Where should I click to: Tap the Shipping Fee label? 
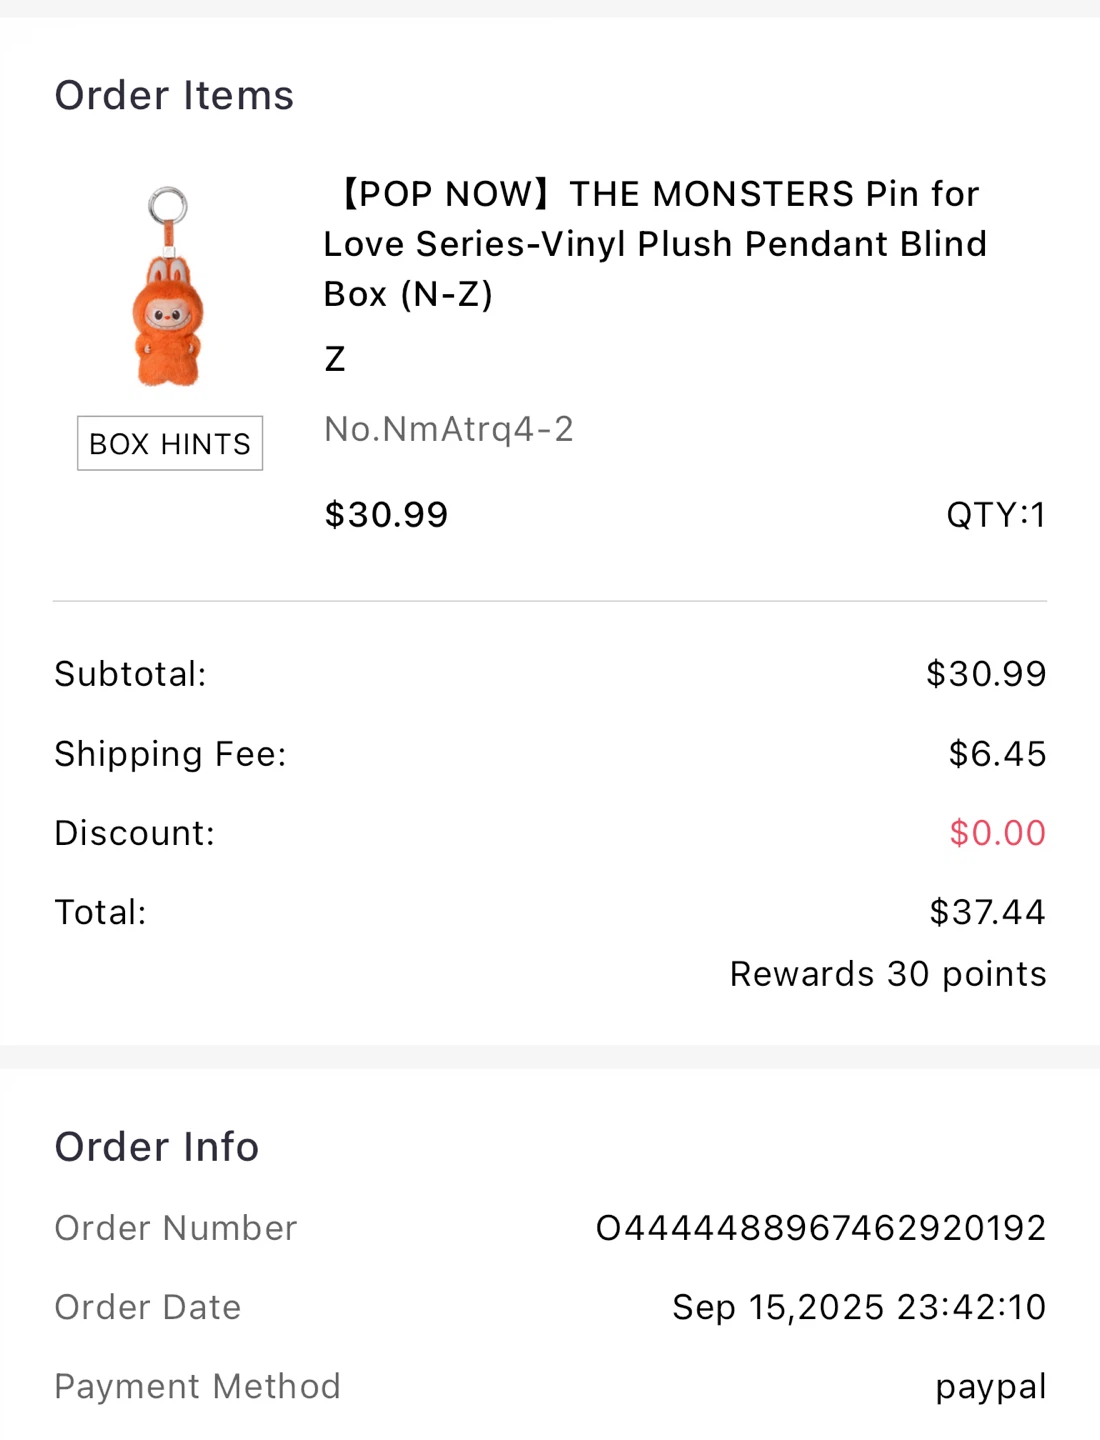pos(170,754)
